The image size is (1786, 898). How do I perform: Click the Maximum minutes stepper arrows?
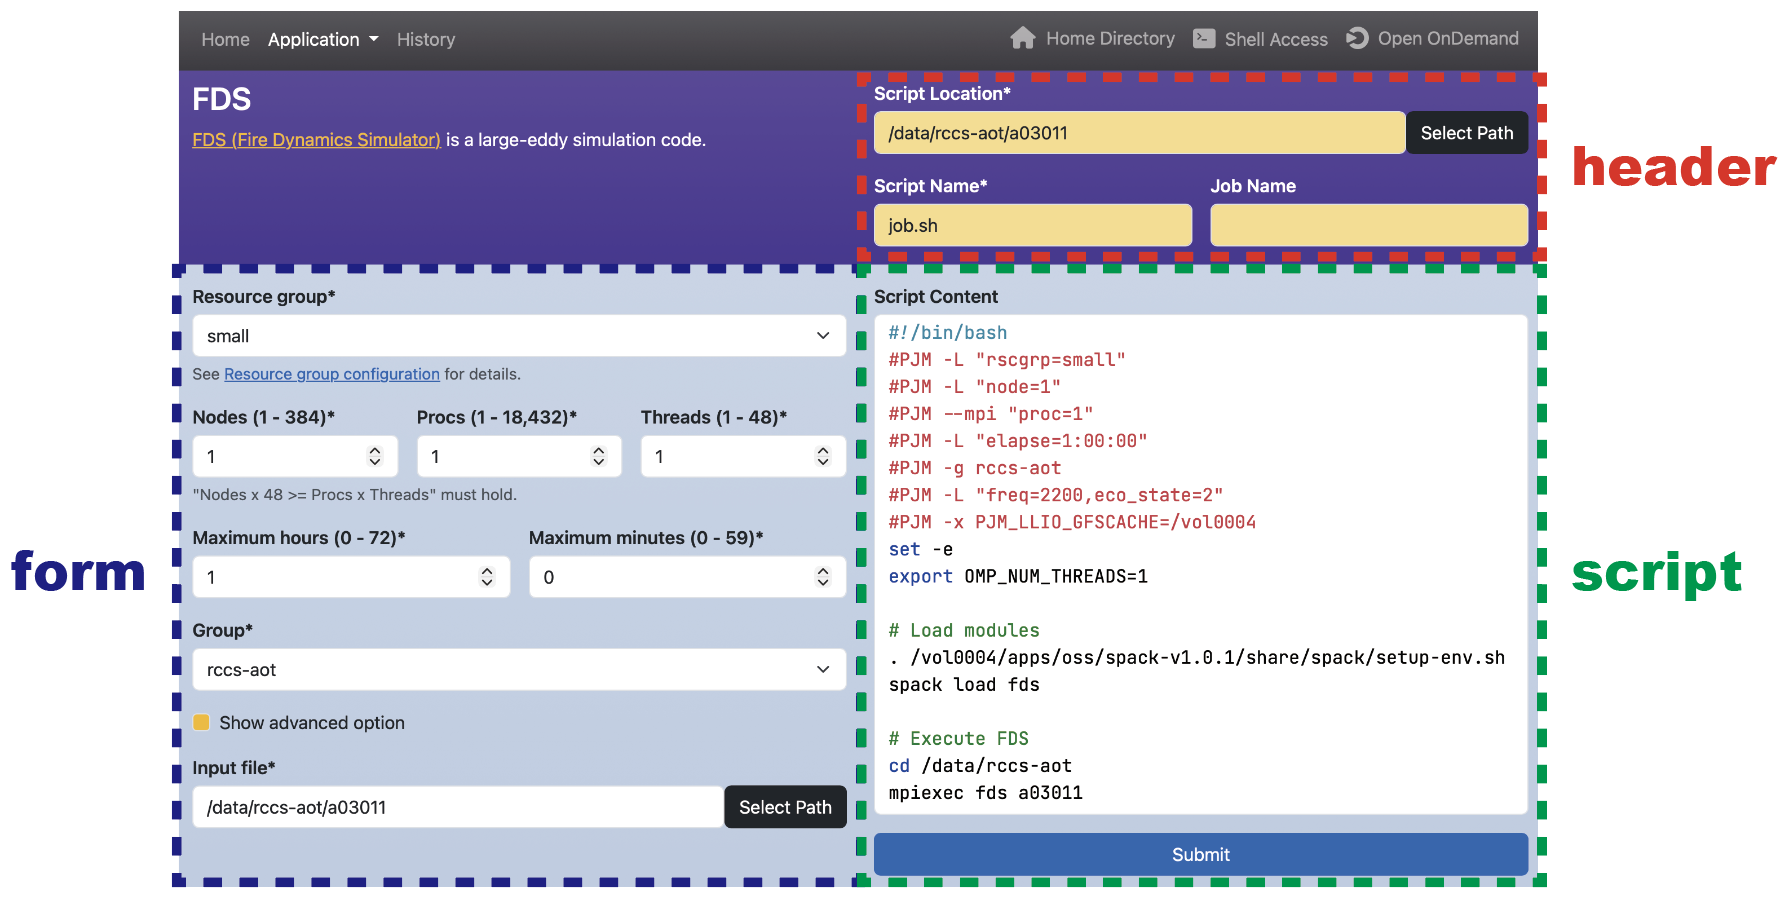point(823,577)
